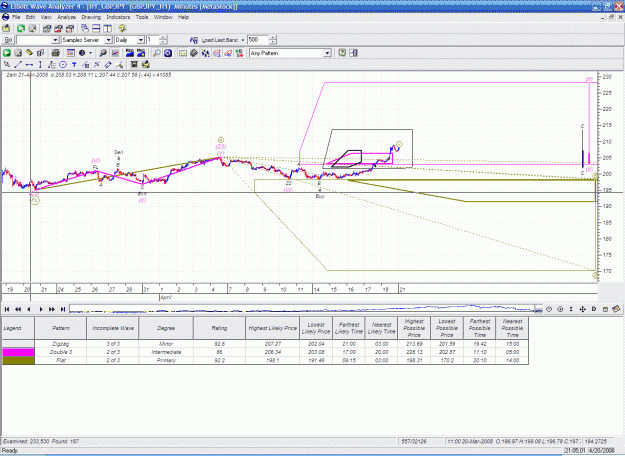Select the horizontal line drawing tool
Image resolution: width=625 pixels, height=456 pixels.
(29, 64)
